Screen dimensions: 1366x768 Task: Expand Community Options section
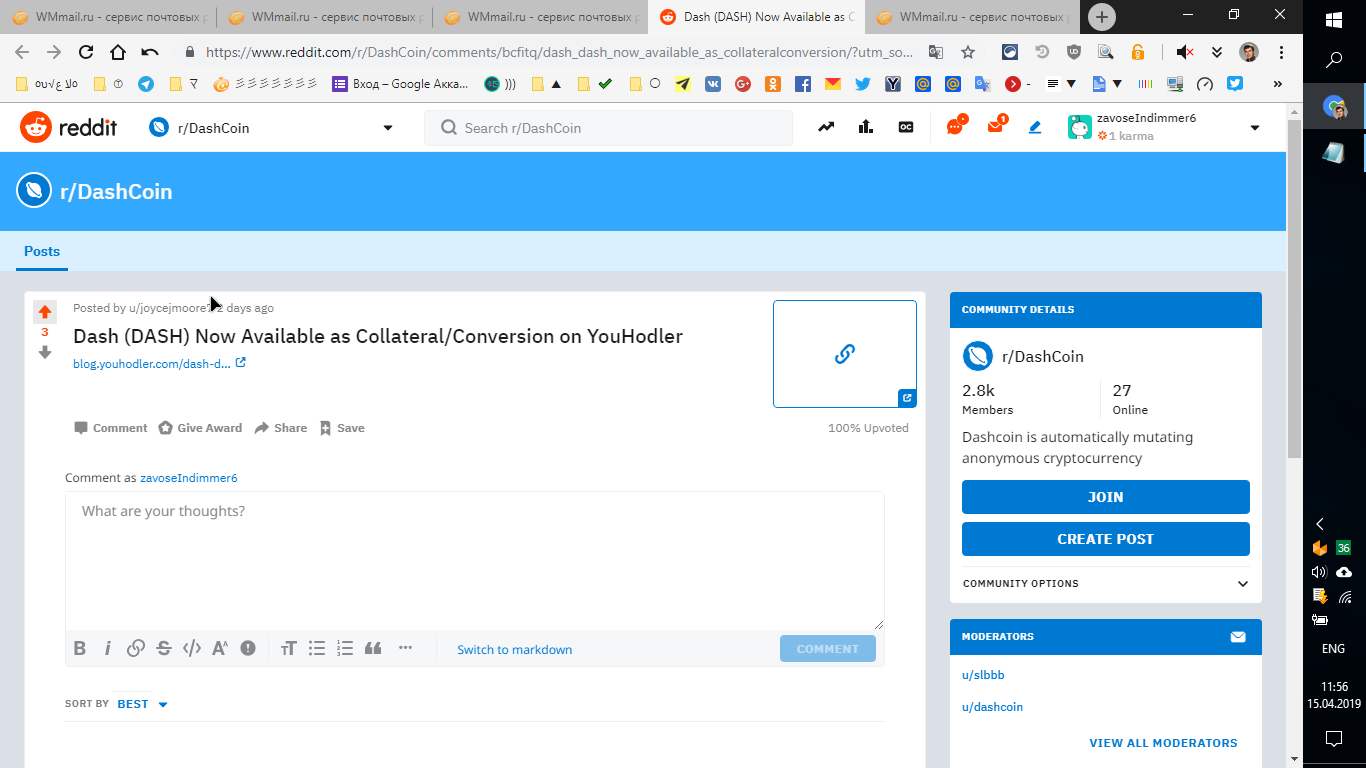pyautogui.click(x=1106, y=583)
